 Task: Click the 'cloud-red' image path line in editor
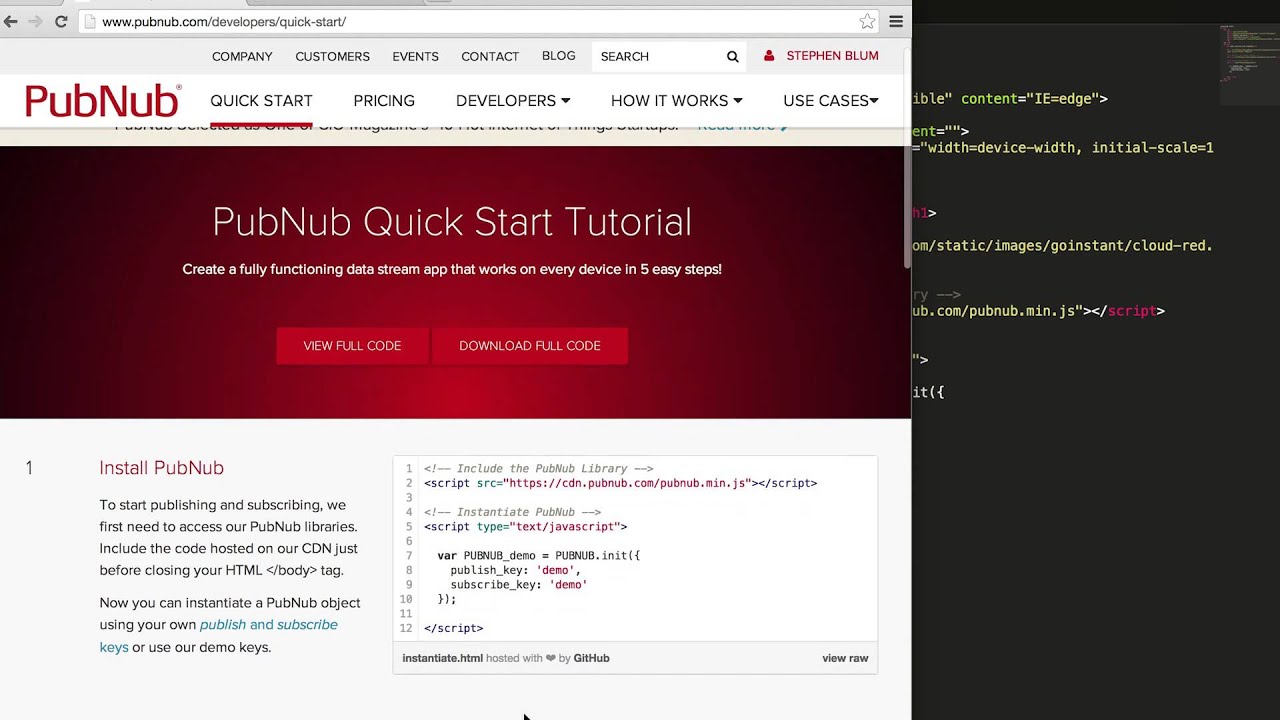coord(1062,246)
